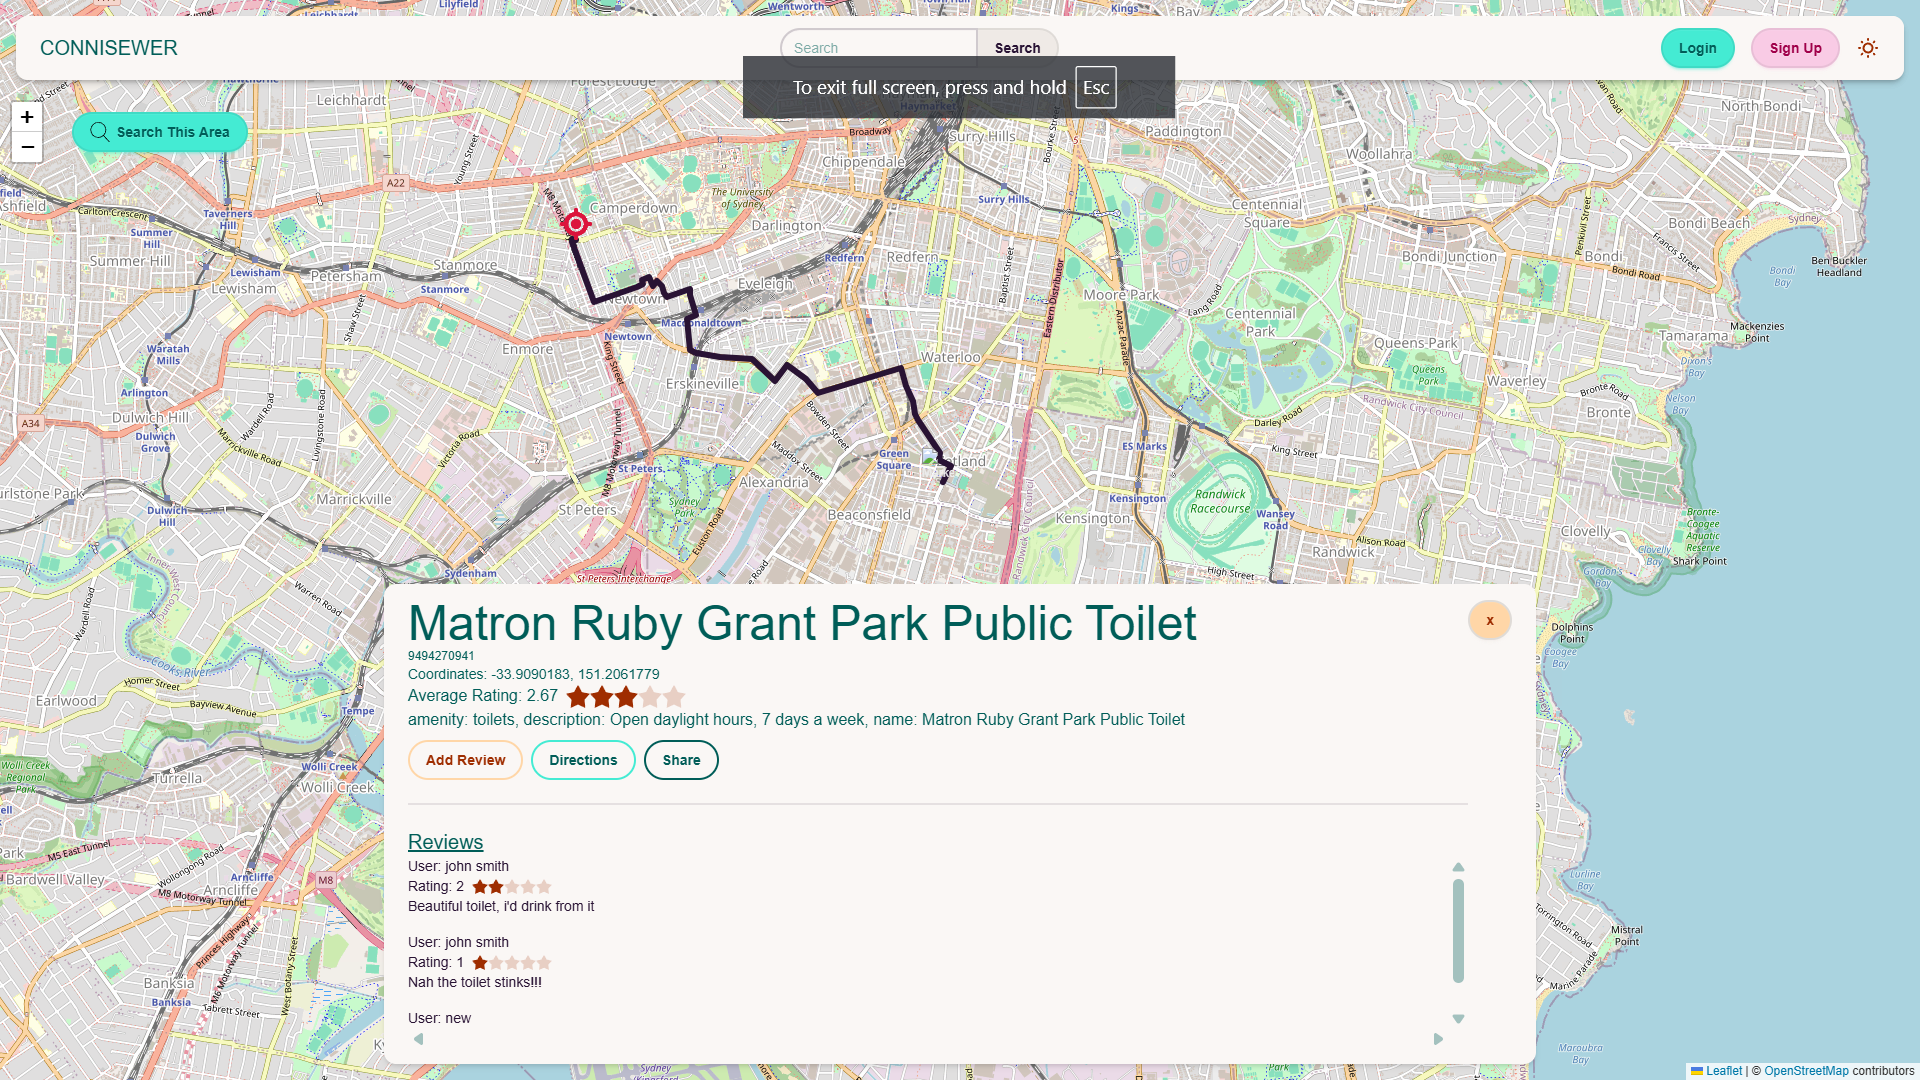Click the Add Review button
Image resolution: width=1920 pixels, height=1080 pixels.
coord(465,760)
